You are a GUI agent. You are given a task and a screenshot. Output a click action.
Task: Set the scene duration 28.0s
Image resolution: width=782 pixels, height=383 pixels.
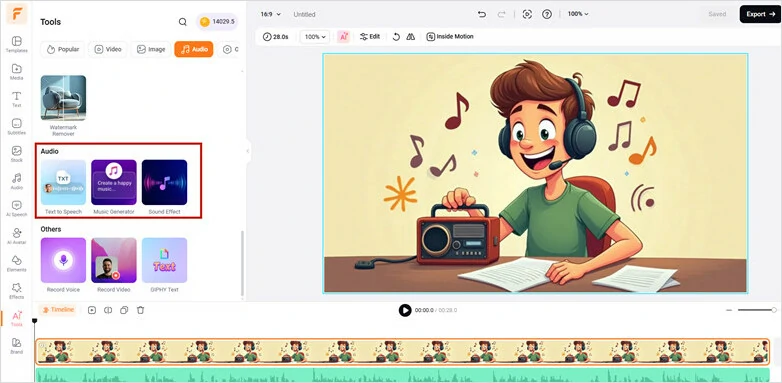(x=275, y=36)
